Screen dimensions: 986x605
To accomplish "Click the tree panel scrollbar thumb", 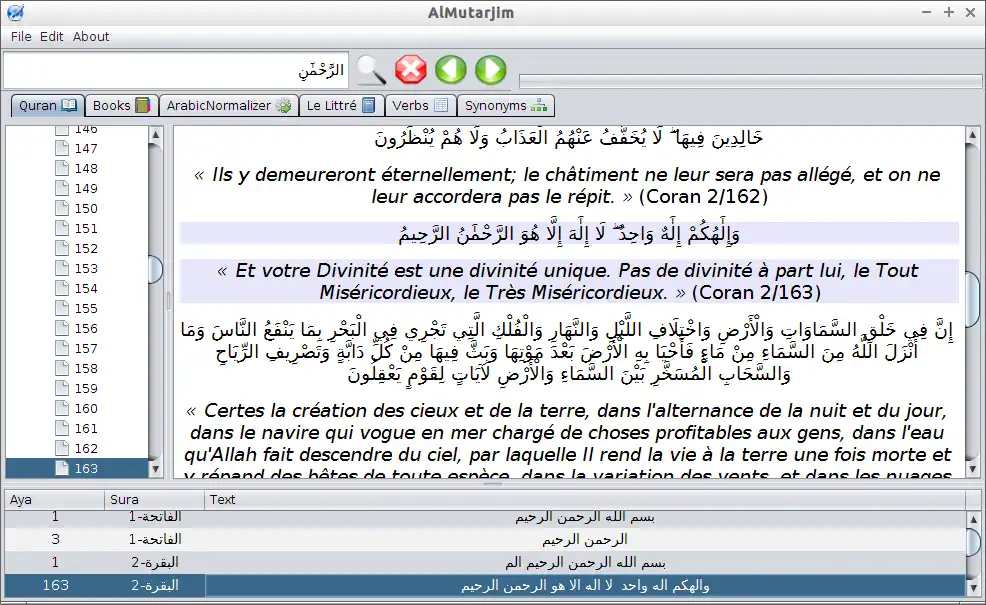I will tap(155, 269).
